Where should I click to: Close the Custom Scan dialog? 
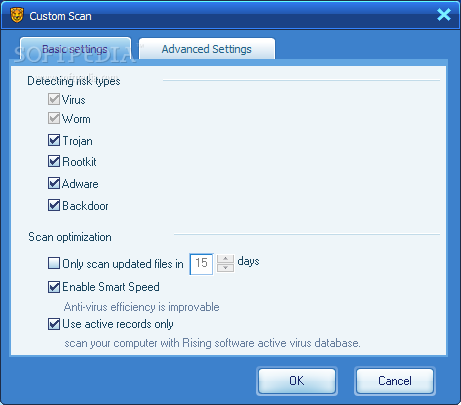click(444, 15)
